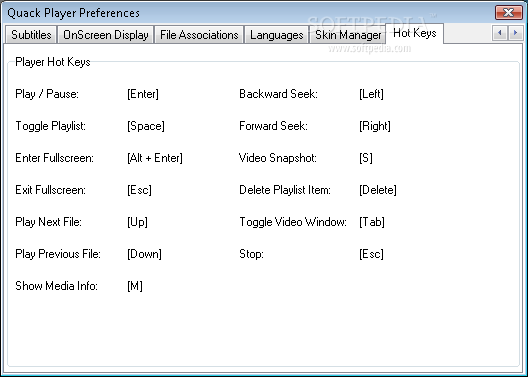Open the Skin Manager tab
Screen dimensions: 528x377
(348, 35)
